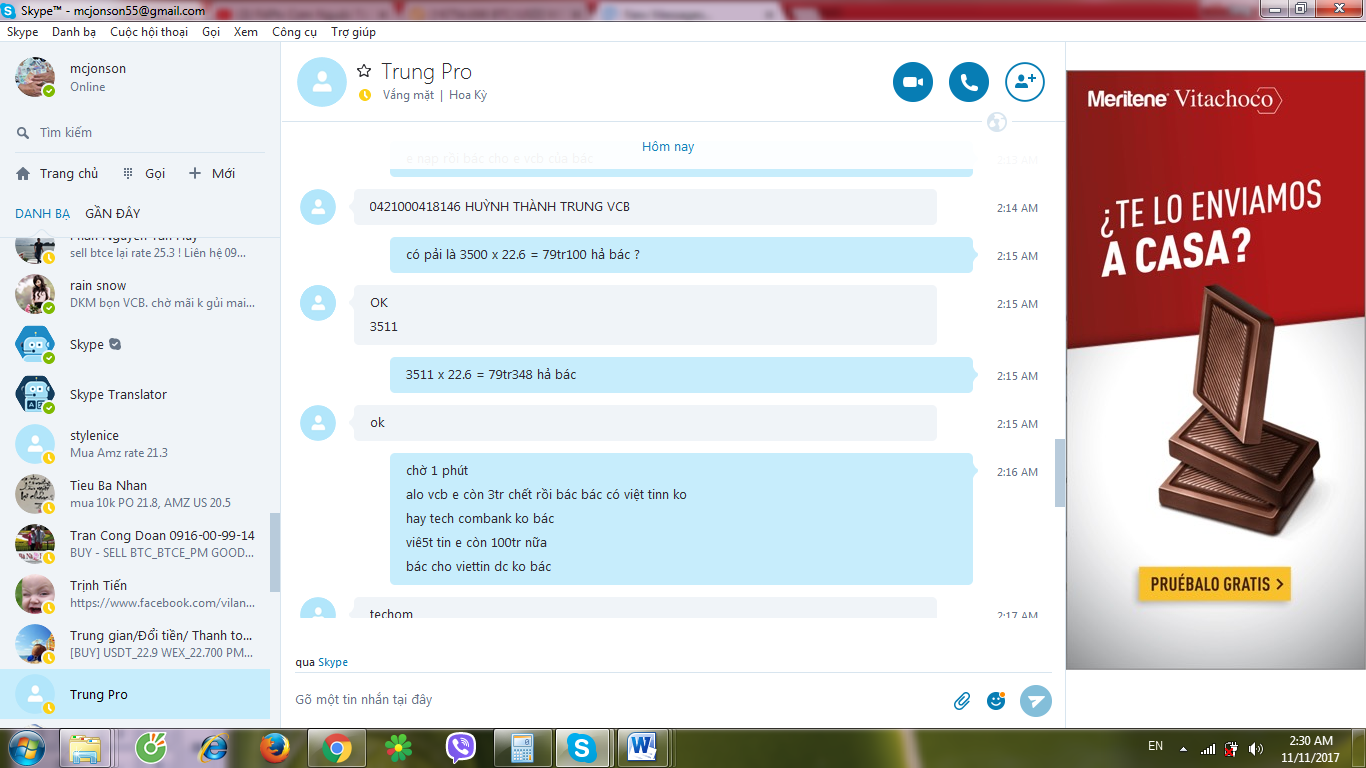Open the Trợ giúp menu
The height and width of the screenshot is (768, 1366).
[353, 32]
